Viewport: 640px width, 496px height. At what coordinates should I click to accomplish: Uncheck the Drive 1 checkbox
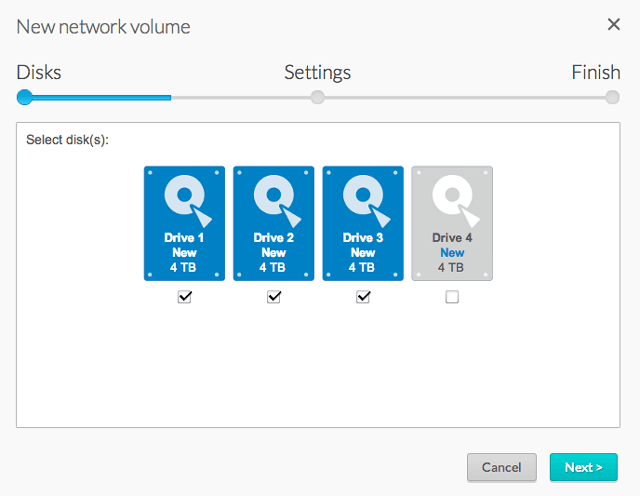tap(184, 297)
